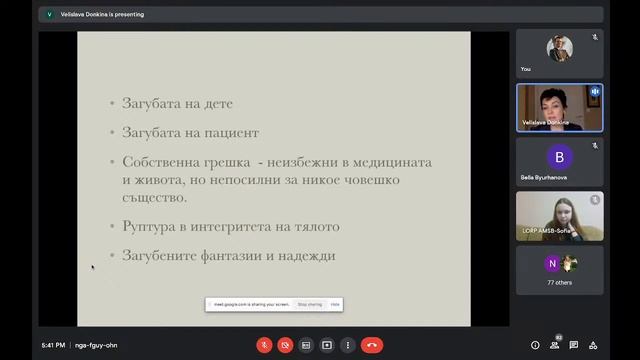Screen dimensions: 640x360
Task: Open meeting details info icon
Action: tap(535, 345)
